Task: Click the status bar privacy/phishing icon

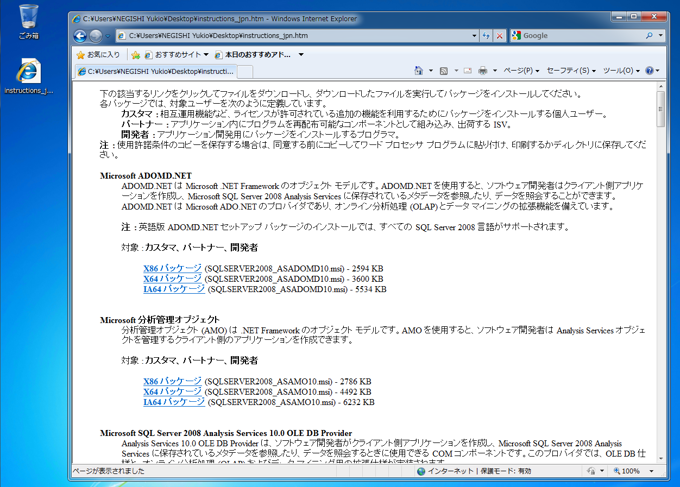Action: click(591, 471)
